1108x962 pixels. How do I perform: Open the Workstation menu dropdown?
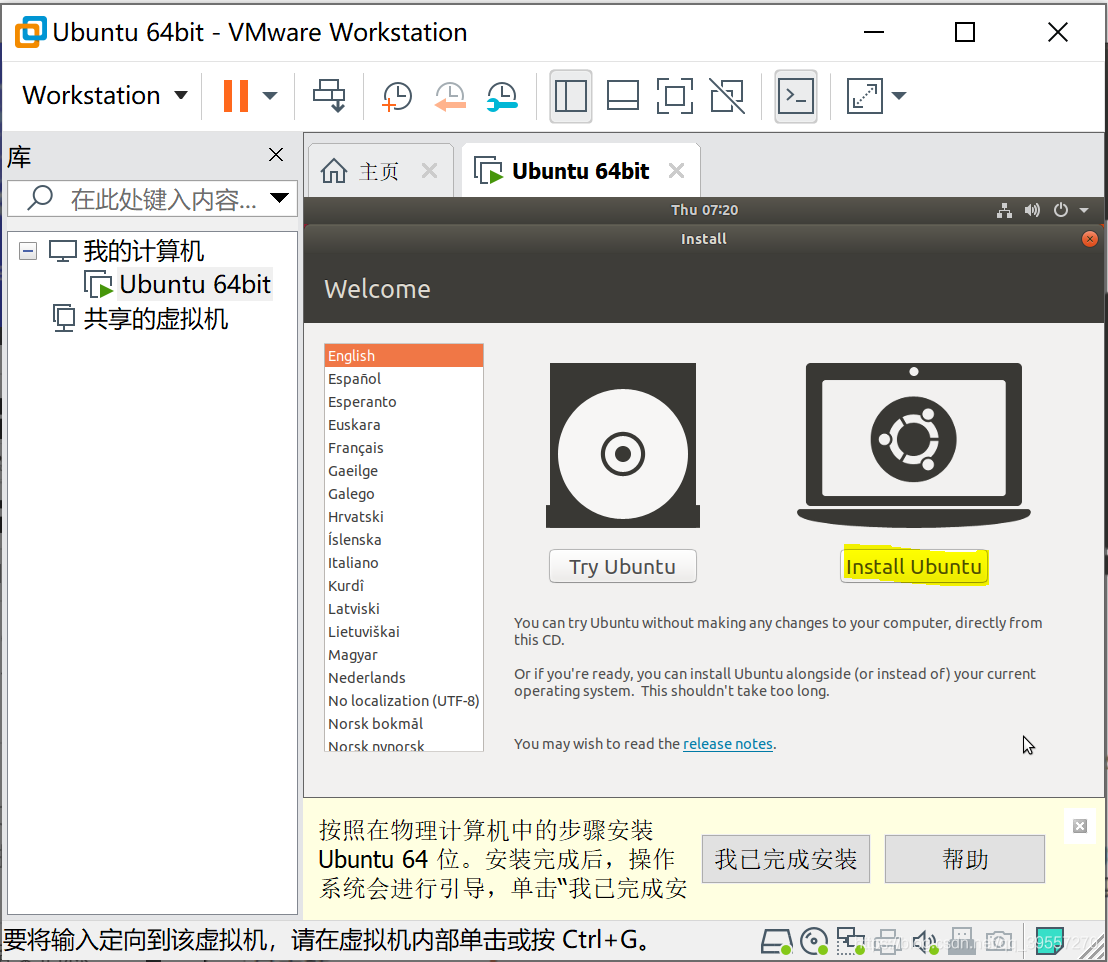pyautogui.click(x=103, y=95)
